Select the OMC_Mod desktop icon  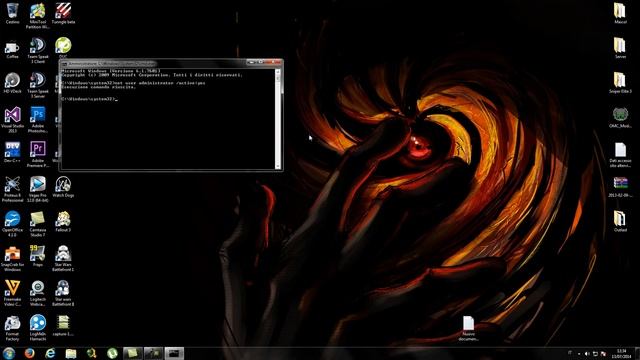[620, 118]
